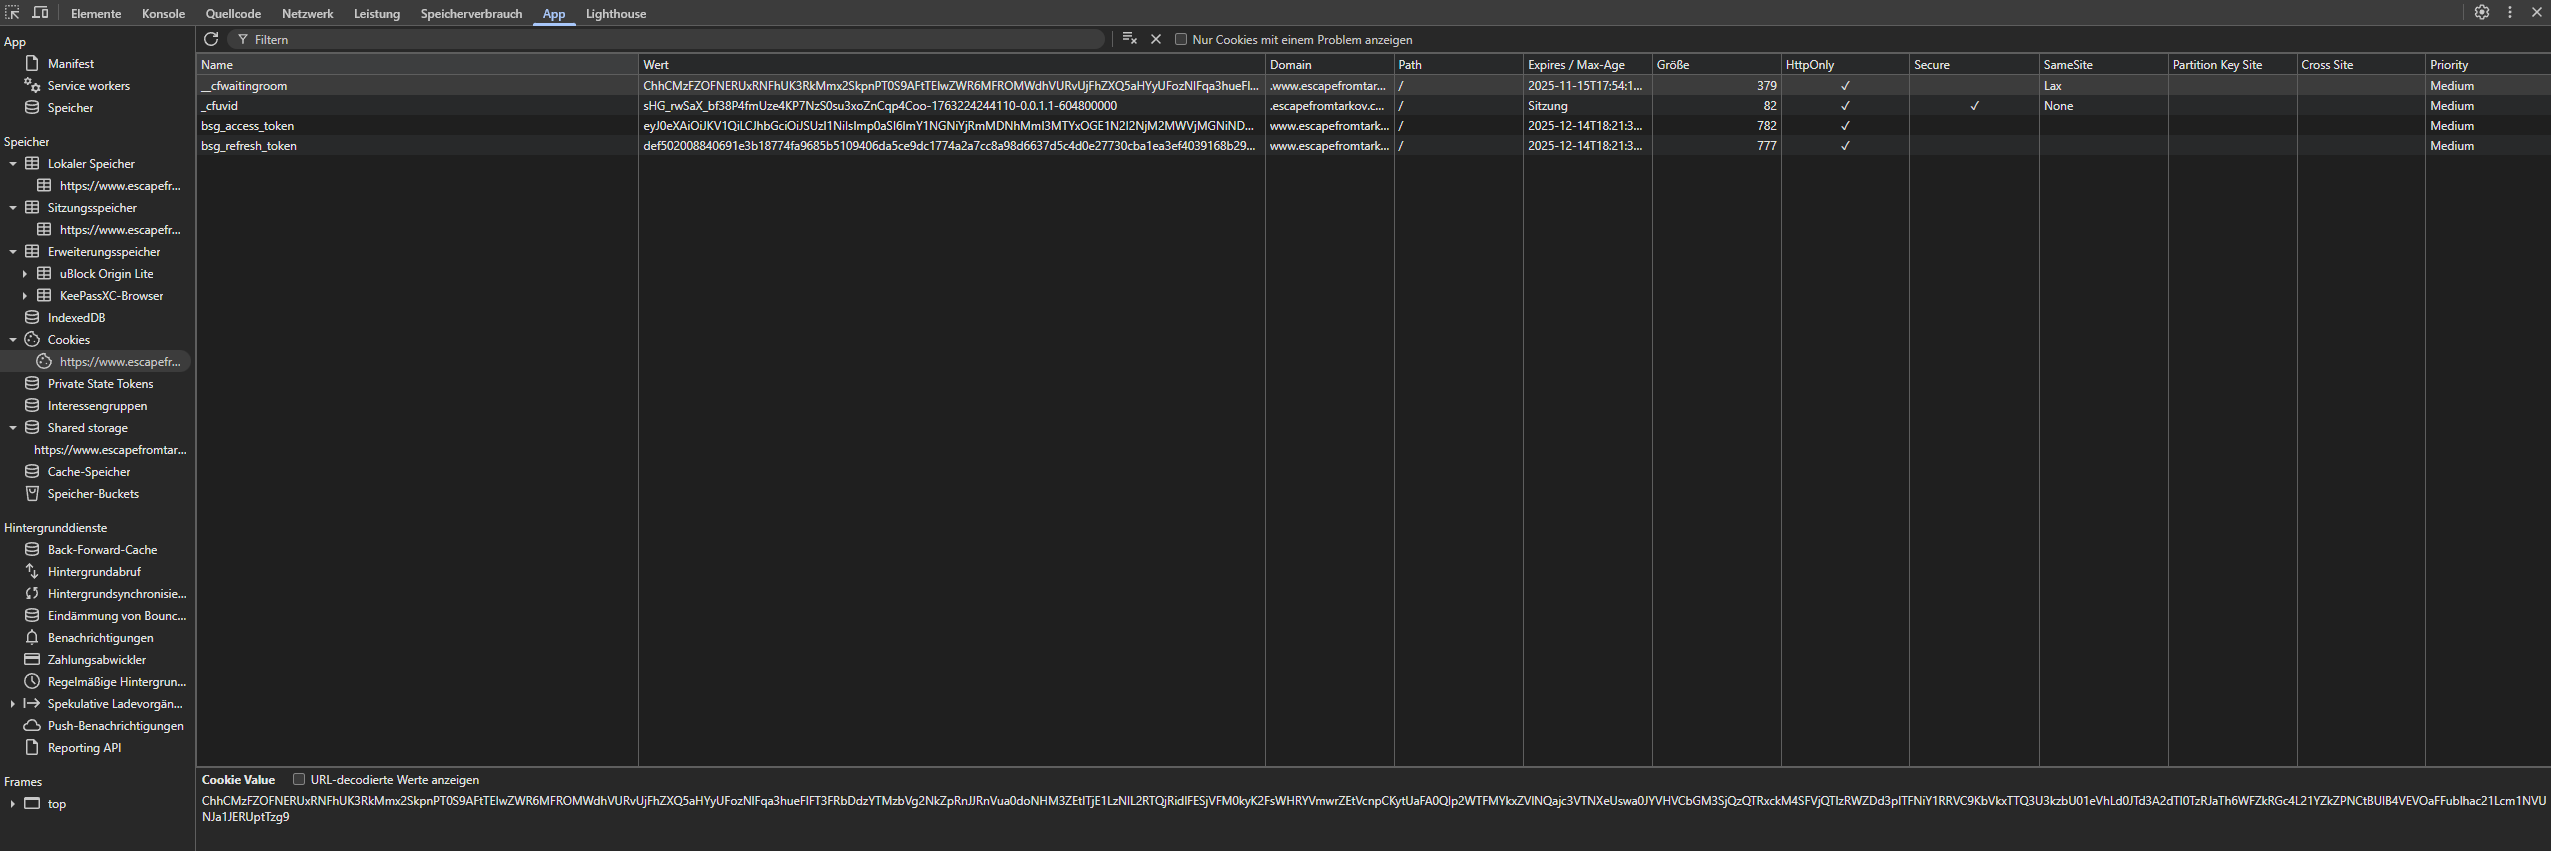Click the delete selected cookie X icon
This screenshot has height=851, width=2551.
(x=1156, y=39)
